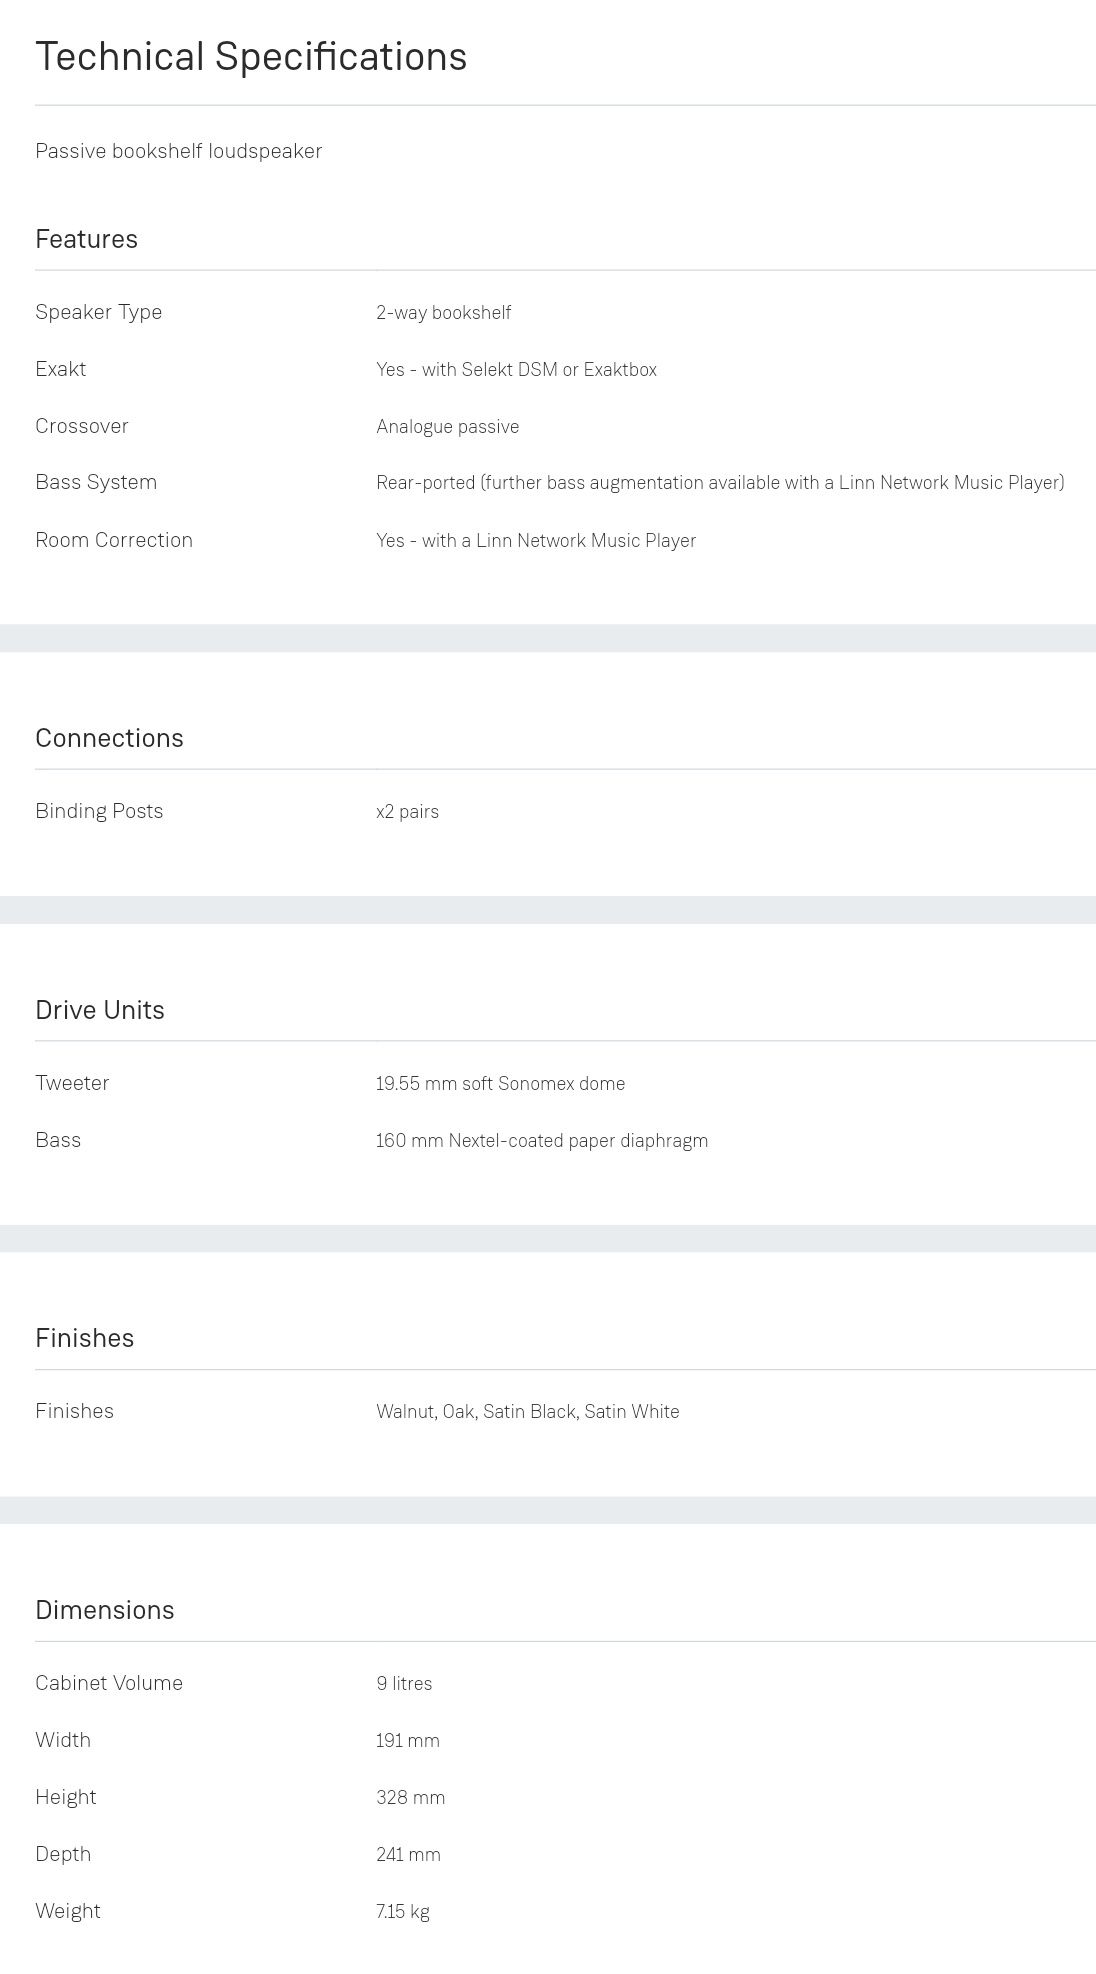Click the Yes - with Selekt DSM or Exaktbox value
The height and width of the screenshot is (1974, 1096).
[x=516, y=370]
